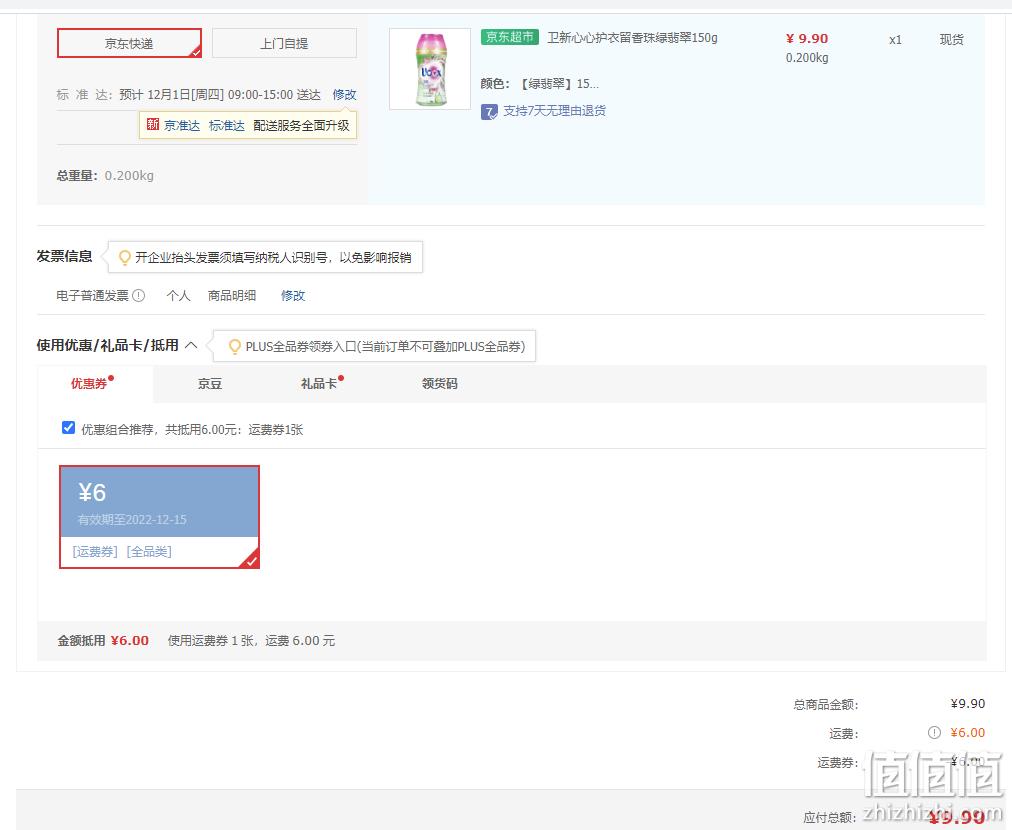Switch to 礼品卡 tab

point(319,383)
